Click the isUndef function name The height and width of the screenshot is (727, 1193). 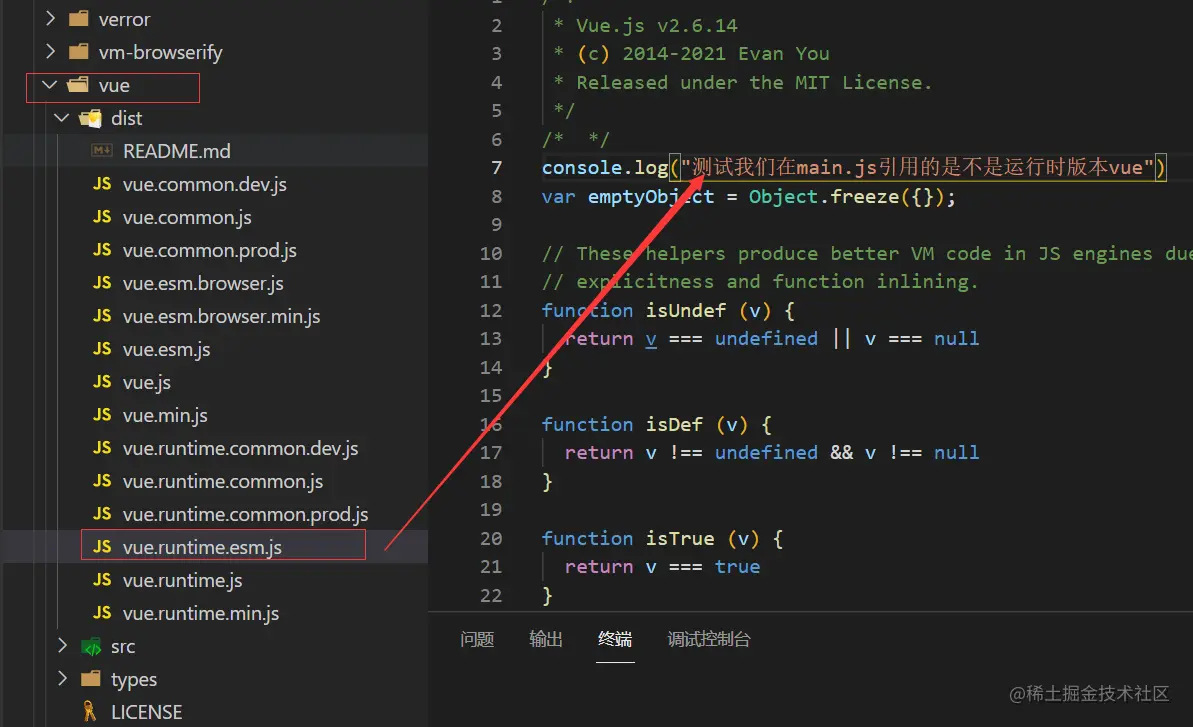(x=686, y=310)
